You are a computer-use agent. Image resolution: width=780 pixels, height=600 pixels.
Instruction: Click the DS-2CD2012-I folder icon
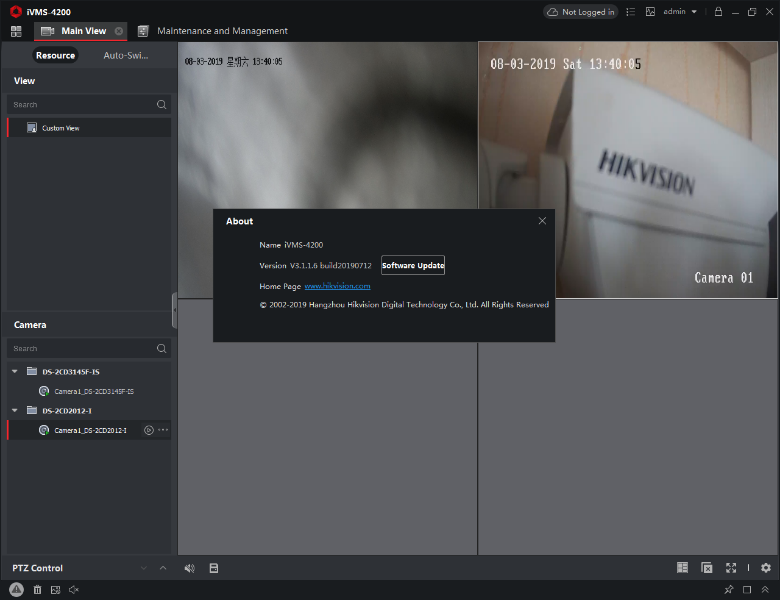pos(32,410)
